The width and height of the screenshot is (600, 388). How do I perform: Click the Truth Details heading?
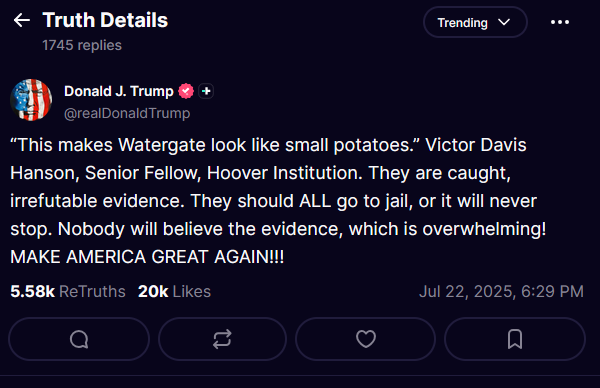click(x=105, y=20)
